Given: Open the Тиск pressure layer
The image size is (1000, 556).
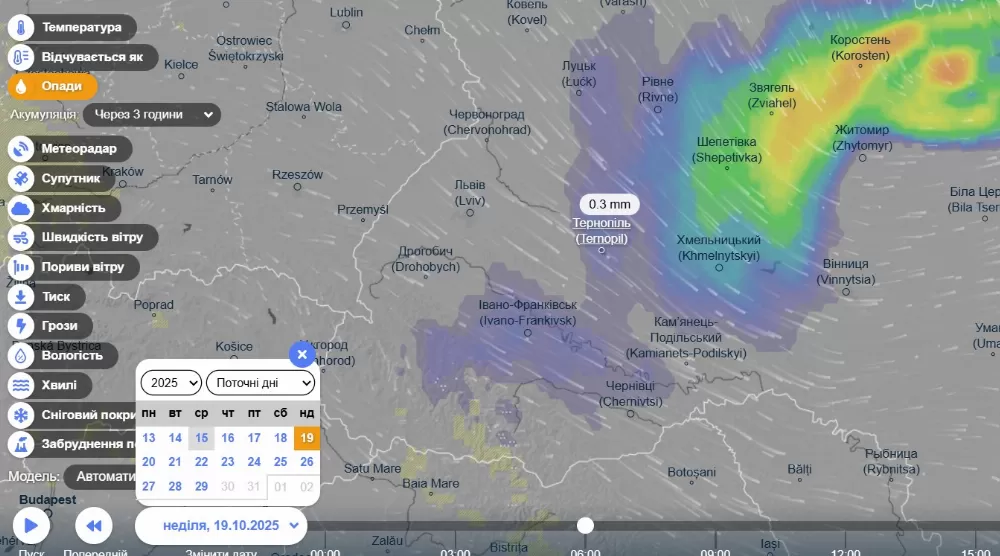Looking at the screenshot, I should 21,297.
